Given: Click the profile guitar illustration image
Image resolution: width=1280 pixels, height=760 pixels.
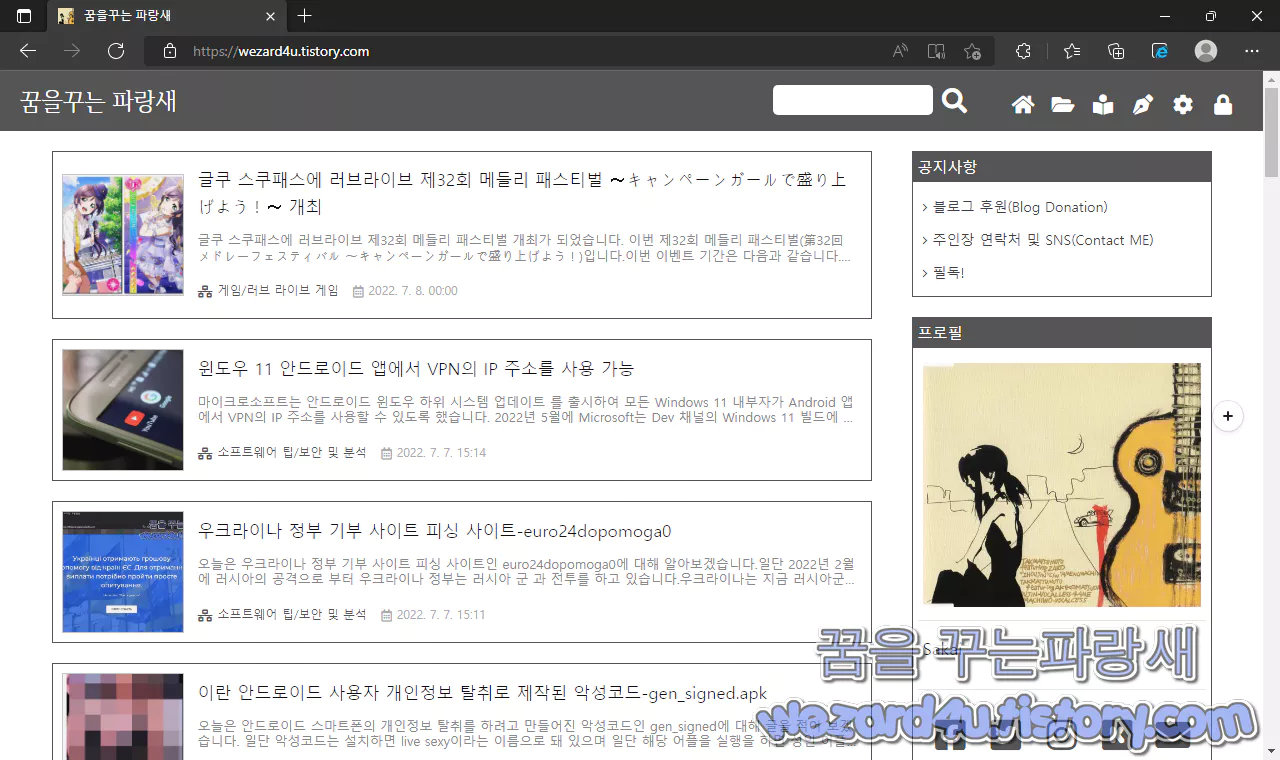Looking at the screenshot, I should pos(1062,485).
